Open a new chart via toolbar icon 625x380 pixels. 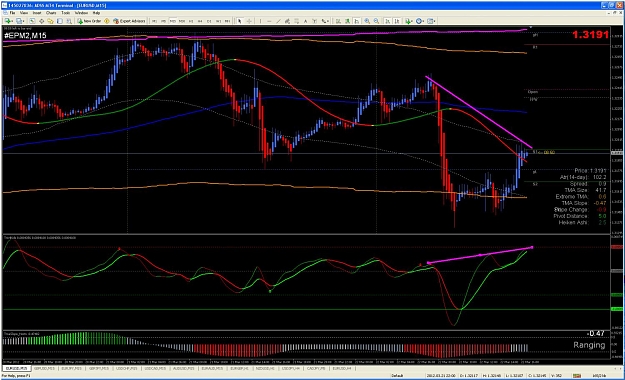(7, 21)
